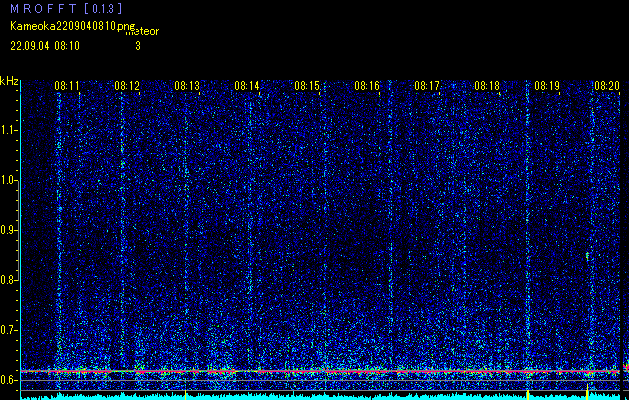The height and width of the screenshot is (400, 629).
Task: Click the red carrier signal line
Action: tap(320, 371)
